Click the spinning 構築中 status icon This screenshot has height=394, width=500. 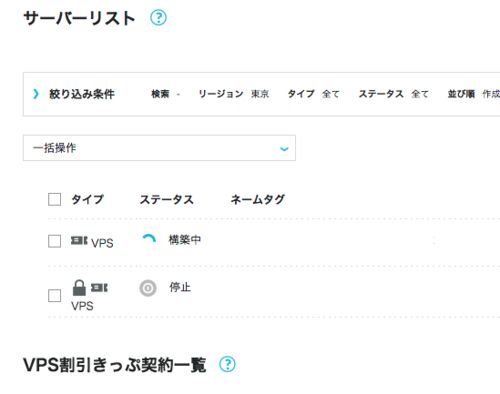tap(149, 239)
